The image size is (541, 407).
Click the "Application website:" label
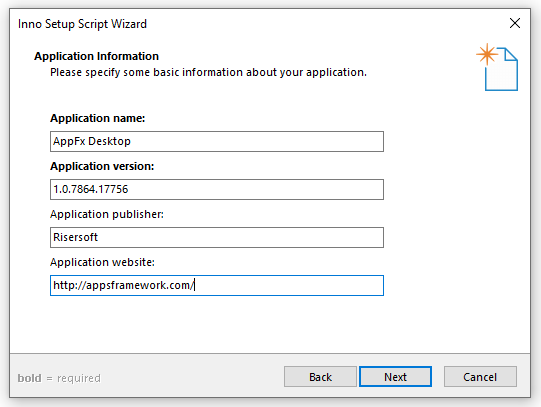102,262
